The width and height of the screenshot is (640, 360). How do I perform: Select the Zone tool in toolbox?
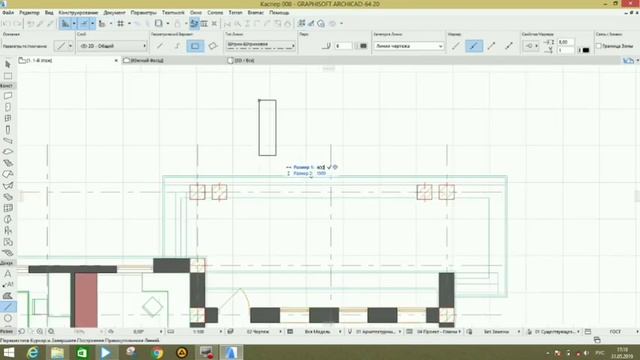[8, 242]
